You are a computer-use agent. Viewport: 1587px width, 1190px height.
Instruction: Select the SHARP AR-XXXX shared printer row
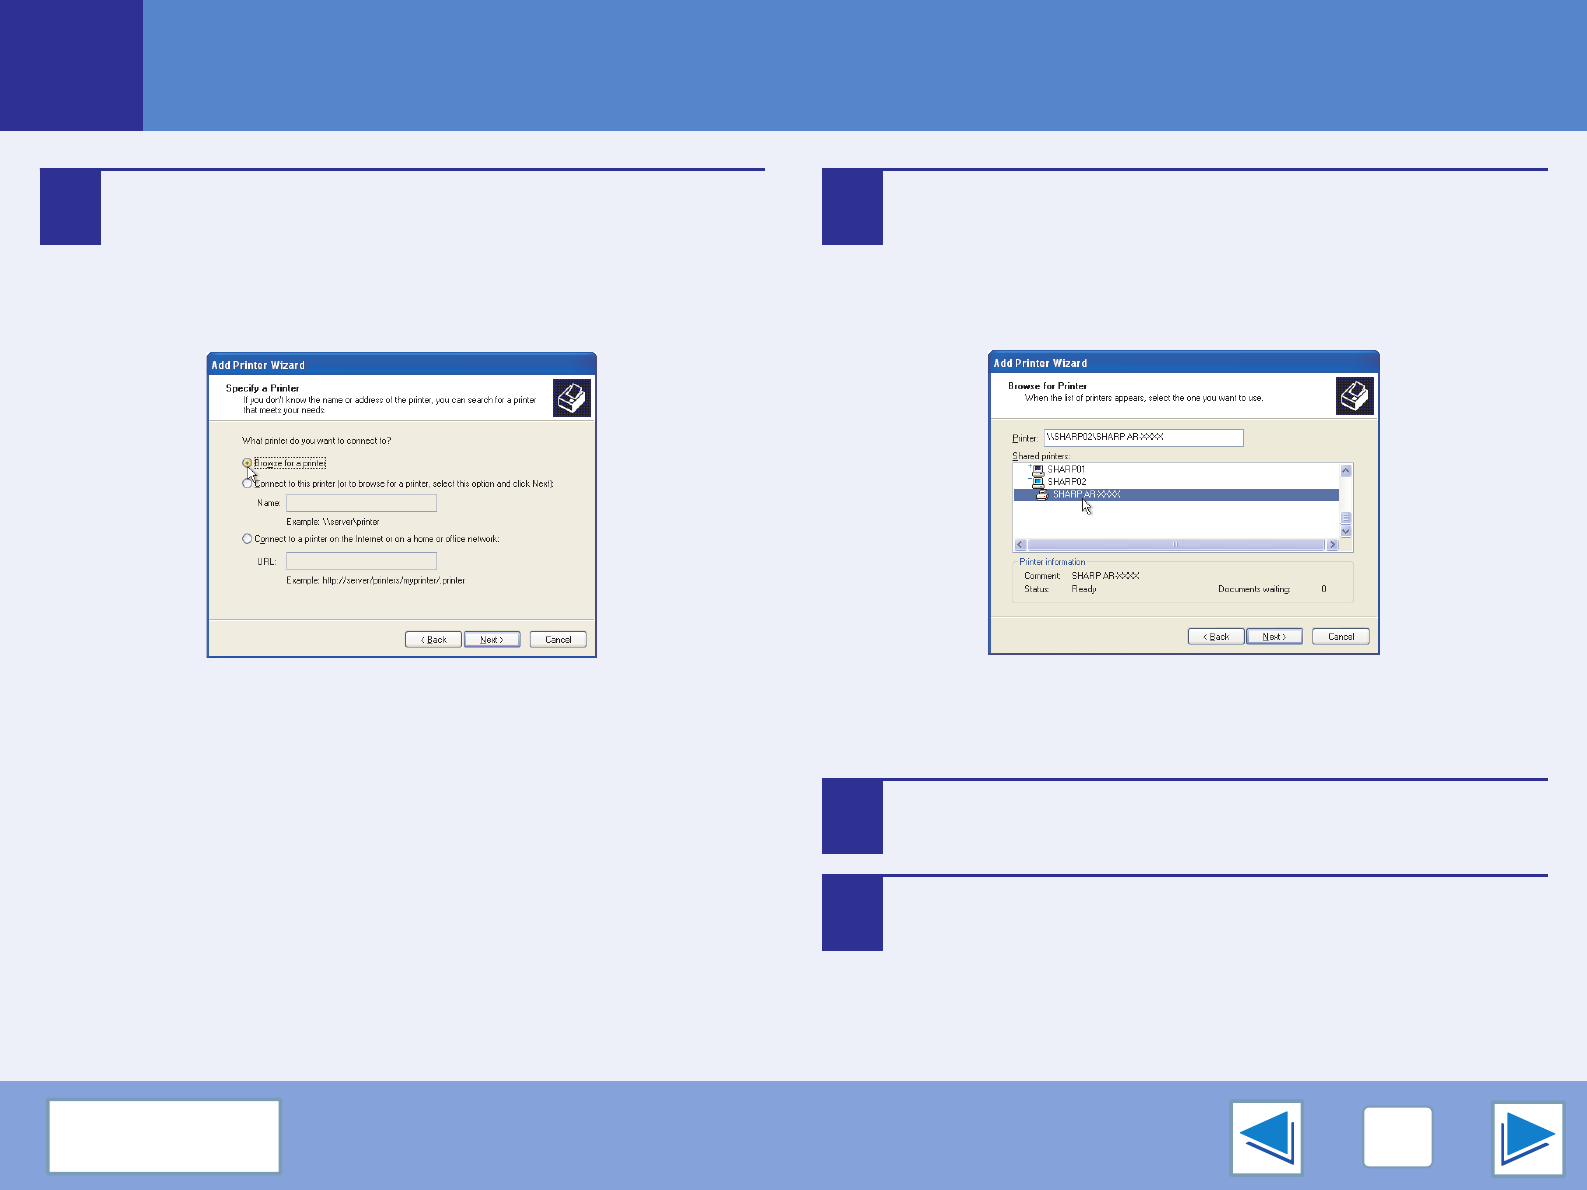point(1176,495)
